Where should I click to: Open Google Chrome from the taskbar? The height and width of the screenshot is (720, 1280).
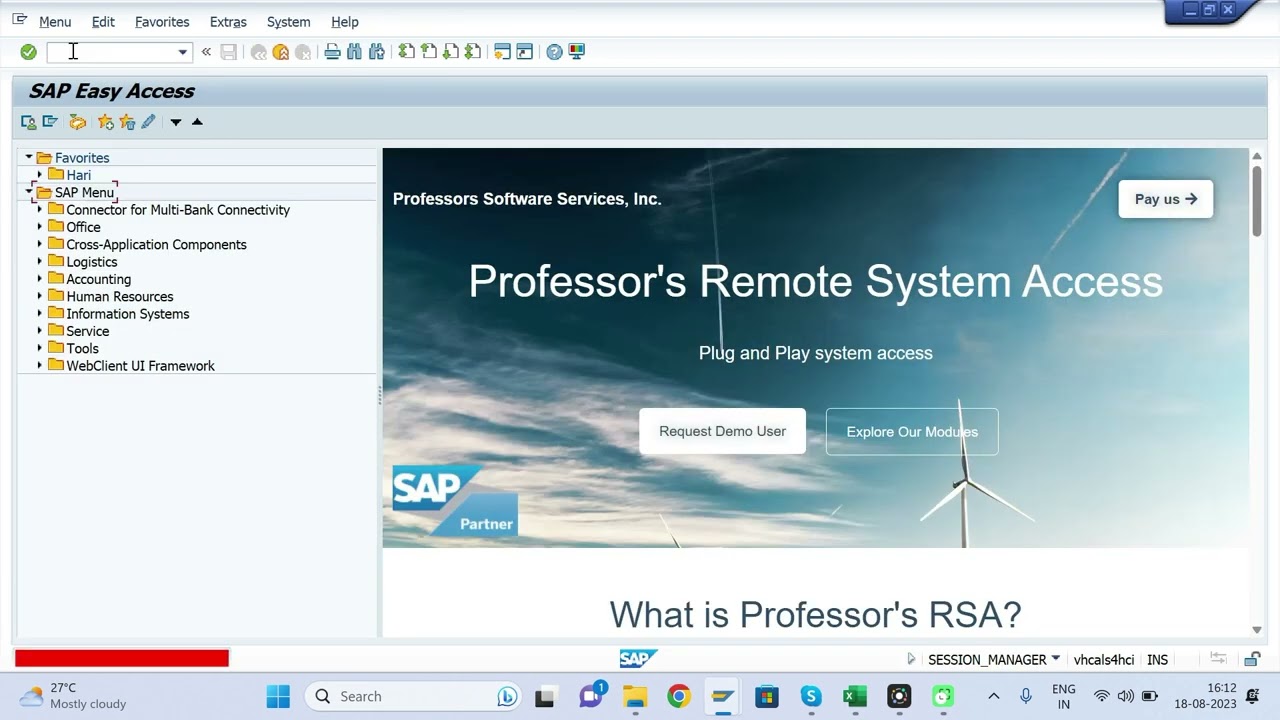coord(679,696)
